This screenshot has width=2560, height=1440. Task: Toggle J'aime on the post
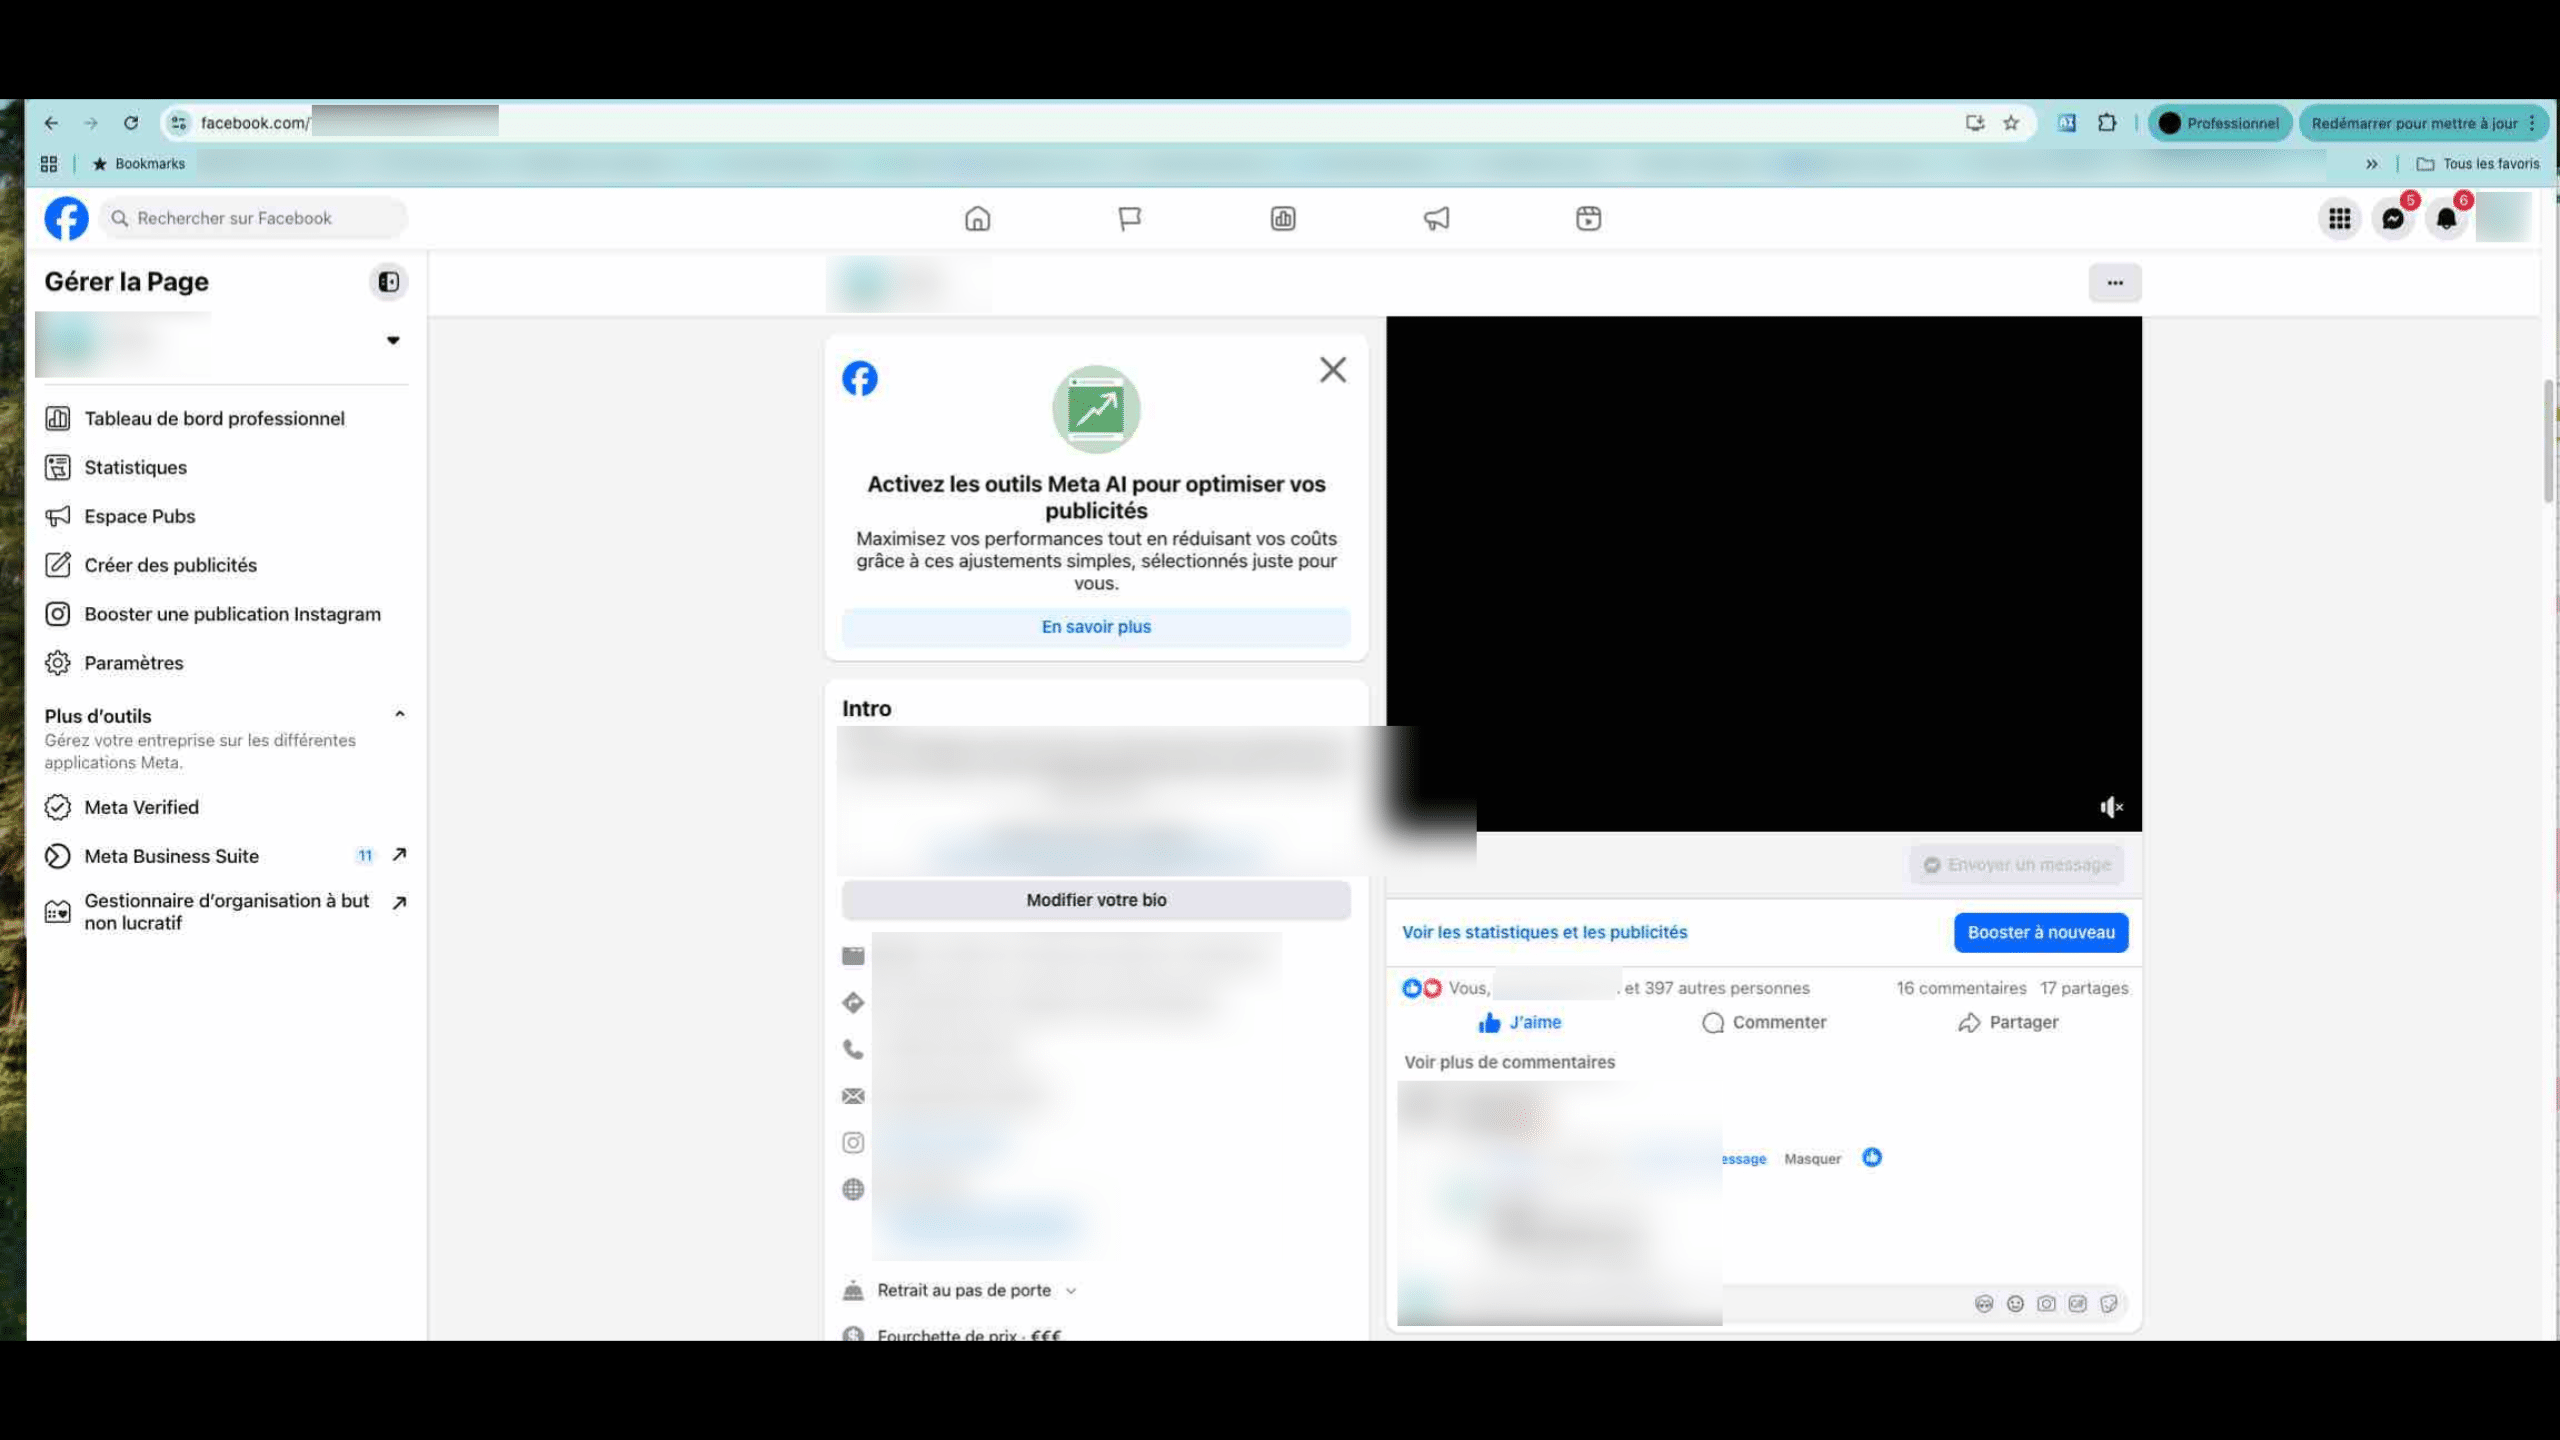pos(1519,1022)
